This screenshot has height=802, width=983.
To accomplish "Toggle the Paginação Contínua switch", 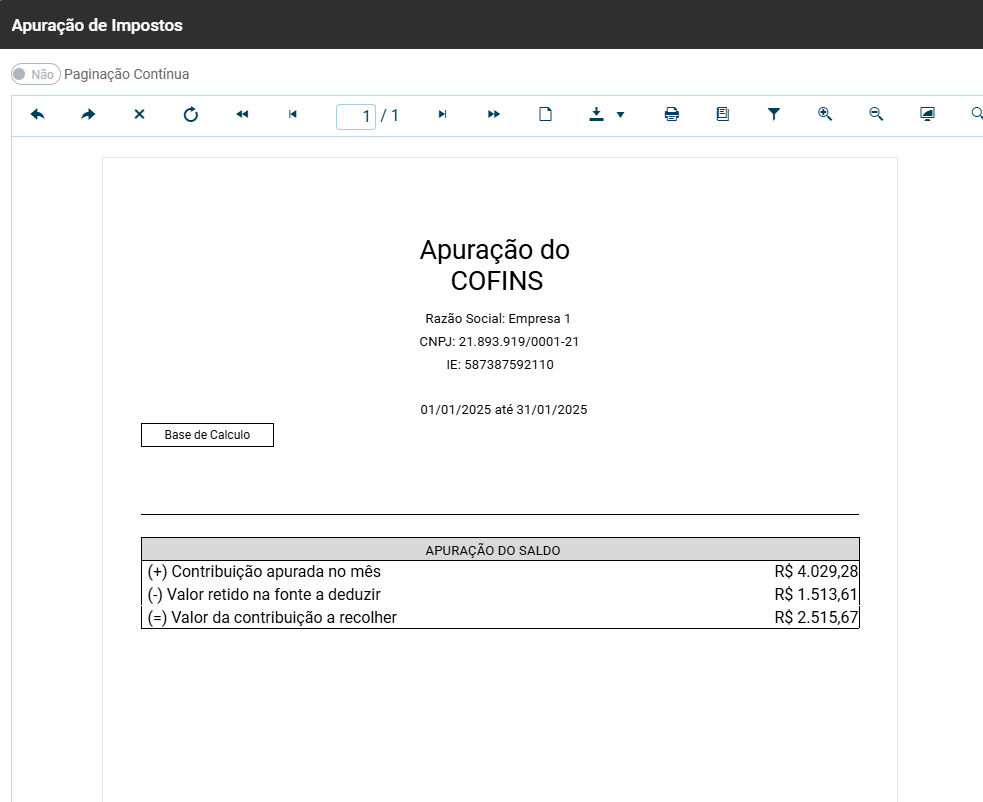I will 35,74.
